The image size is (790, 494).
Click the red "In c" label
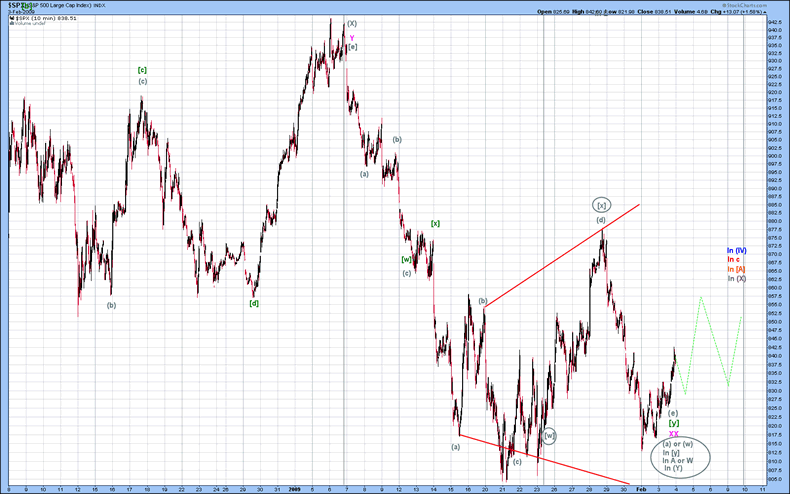734,259
